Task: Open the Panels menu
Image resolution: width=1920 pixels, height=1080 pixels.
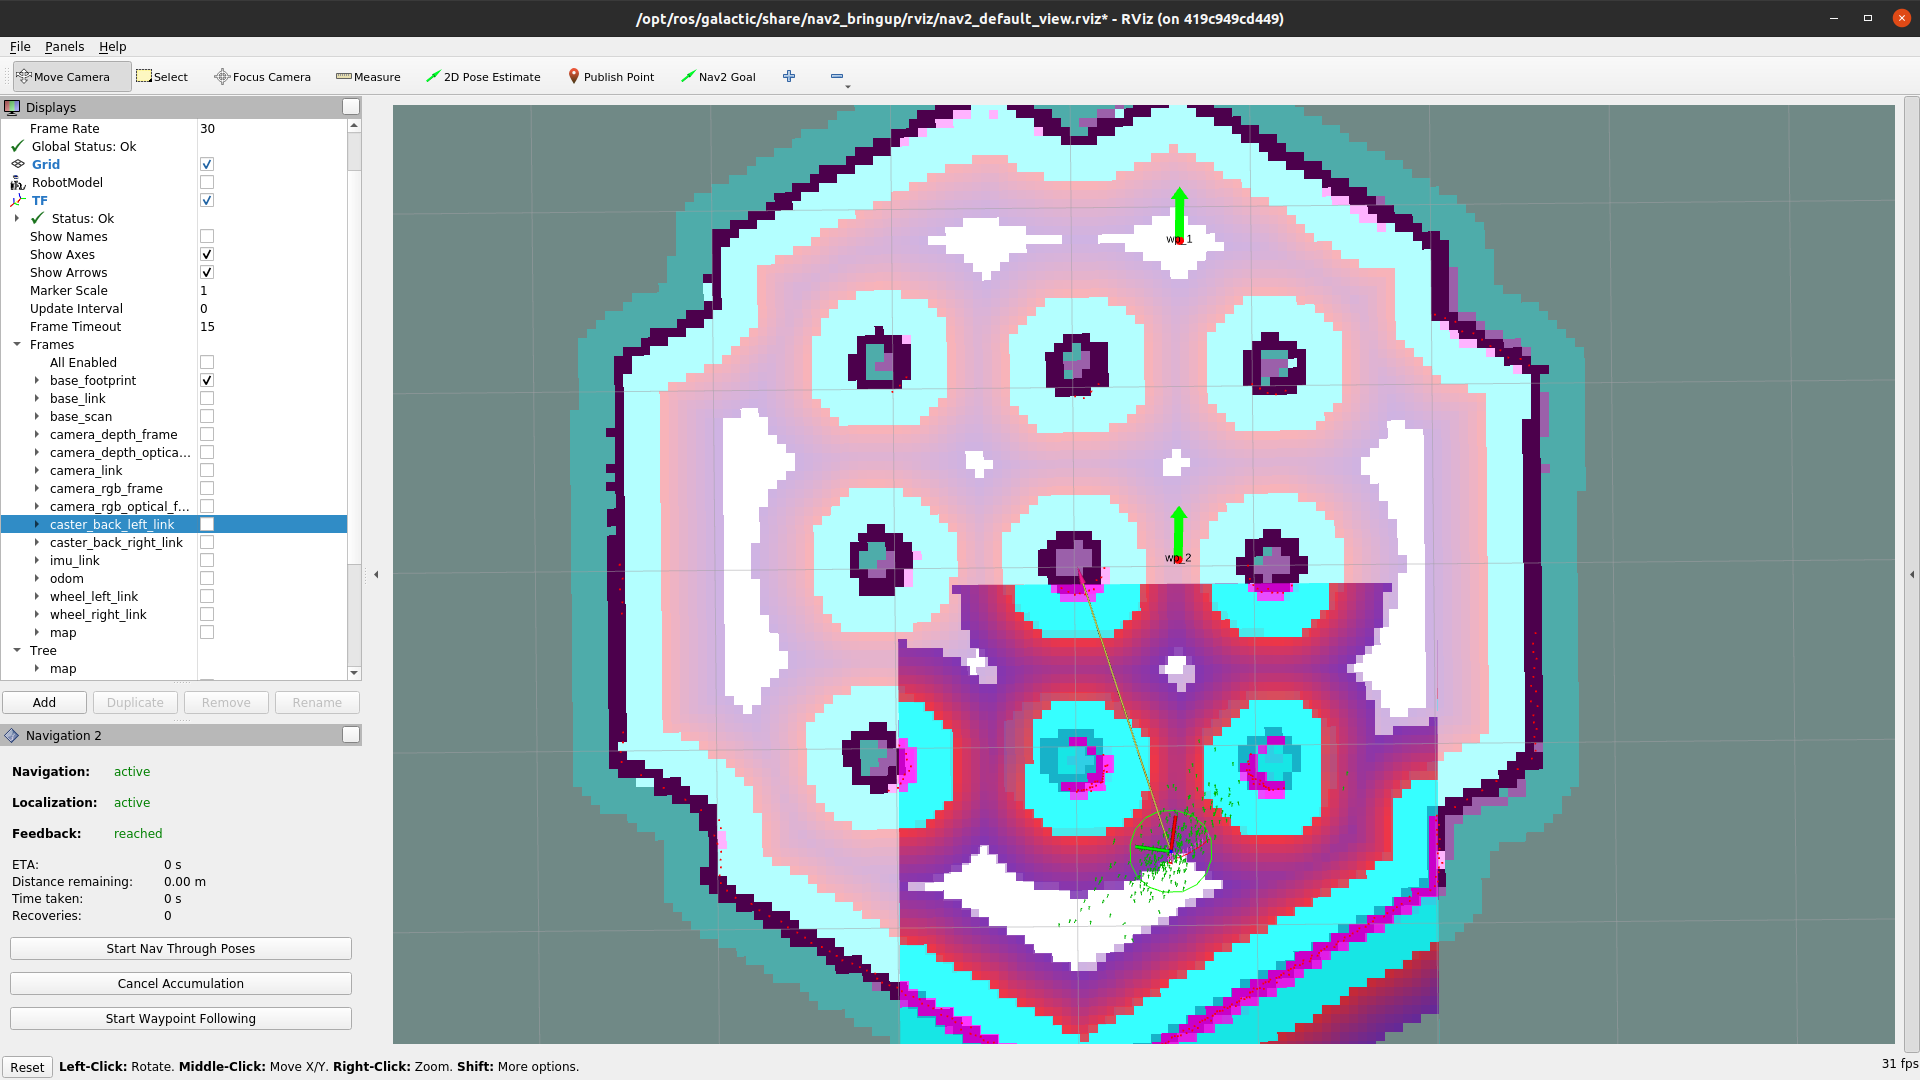Action: tap(64, 46)
